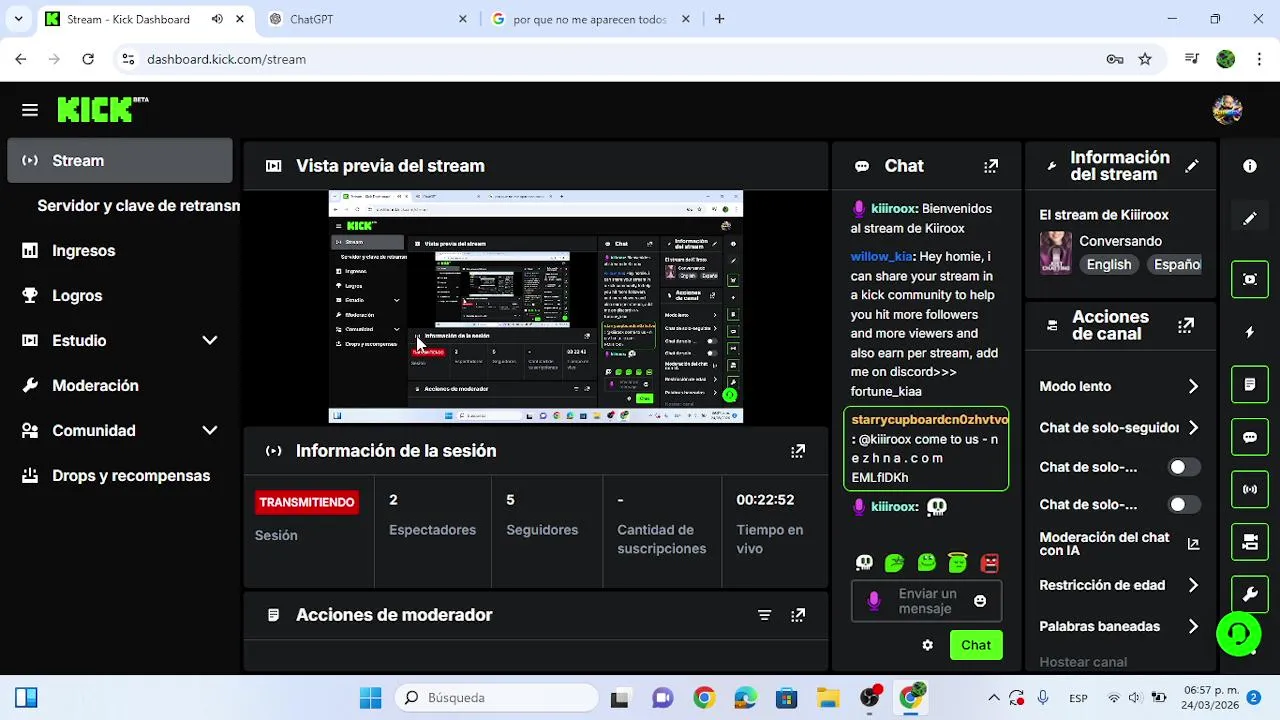Open the filter icon in Acciones de moderador

(x=765, y=615)
